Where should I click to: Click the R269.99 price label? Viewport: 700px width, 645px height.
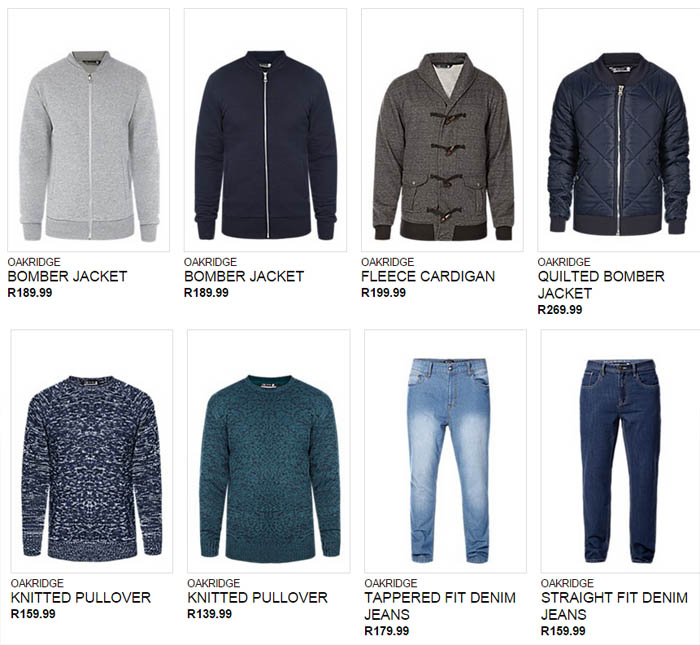[x=560, y=310]
